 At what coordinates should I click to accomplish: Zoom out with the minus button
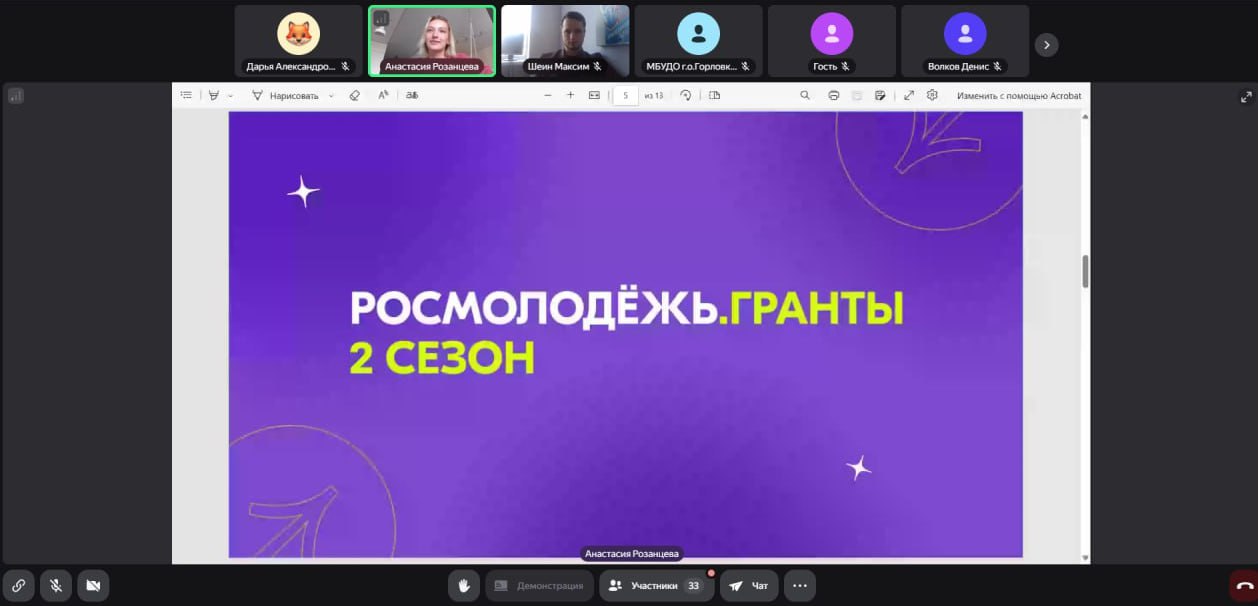click(x=547, y=95)
